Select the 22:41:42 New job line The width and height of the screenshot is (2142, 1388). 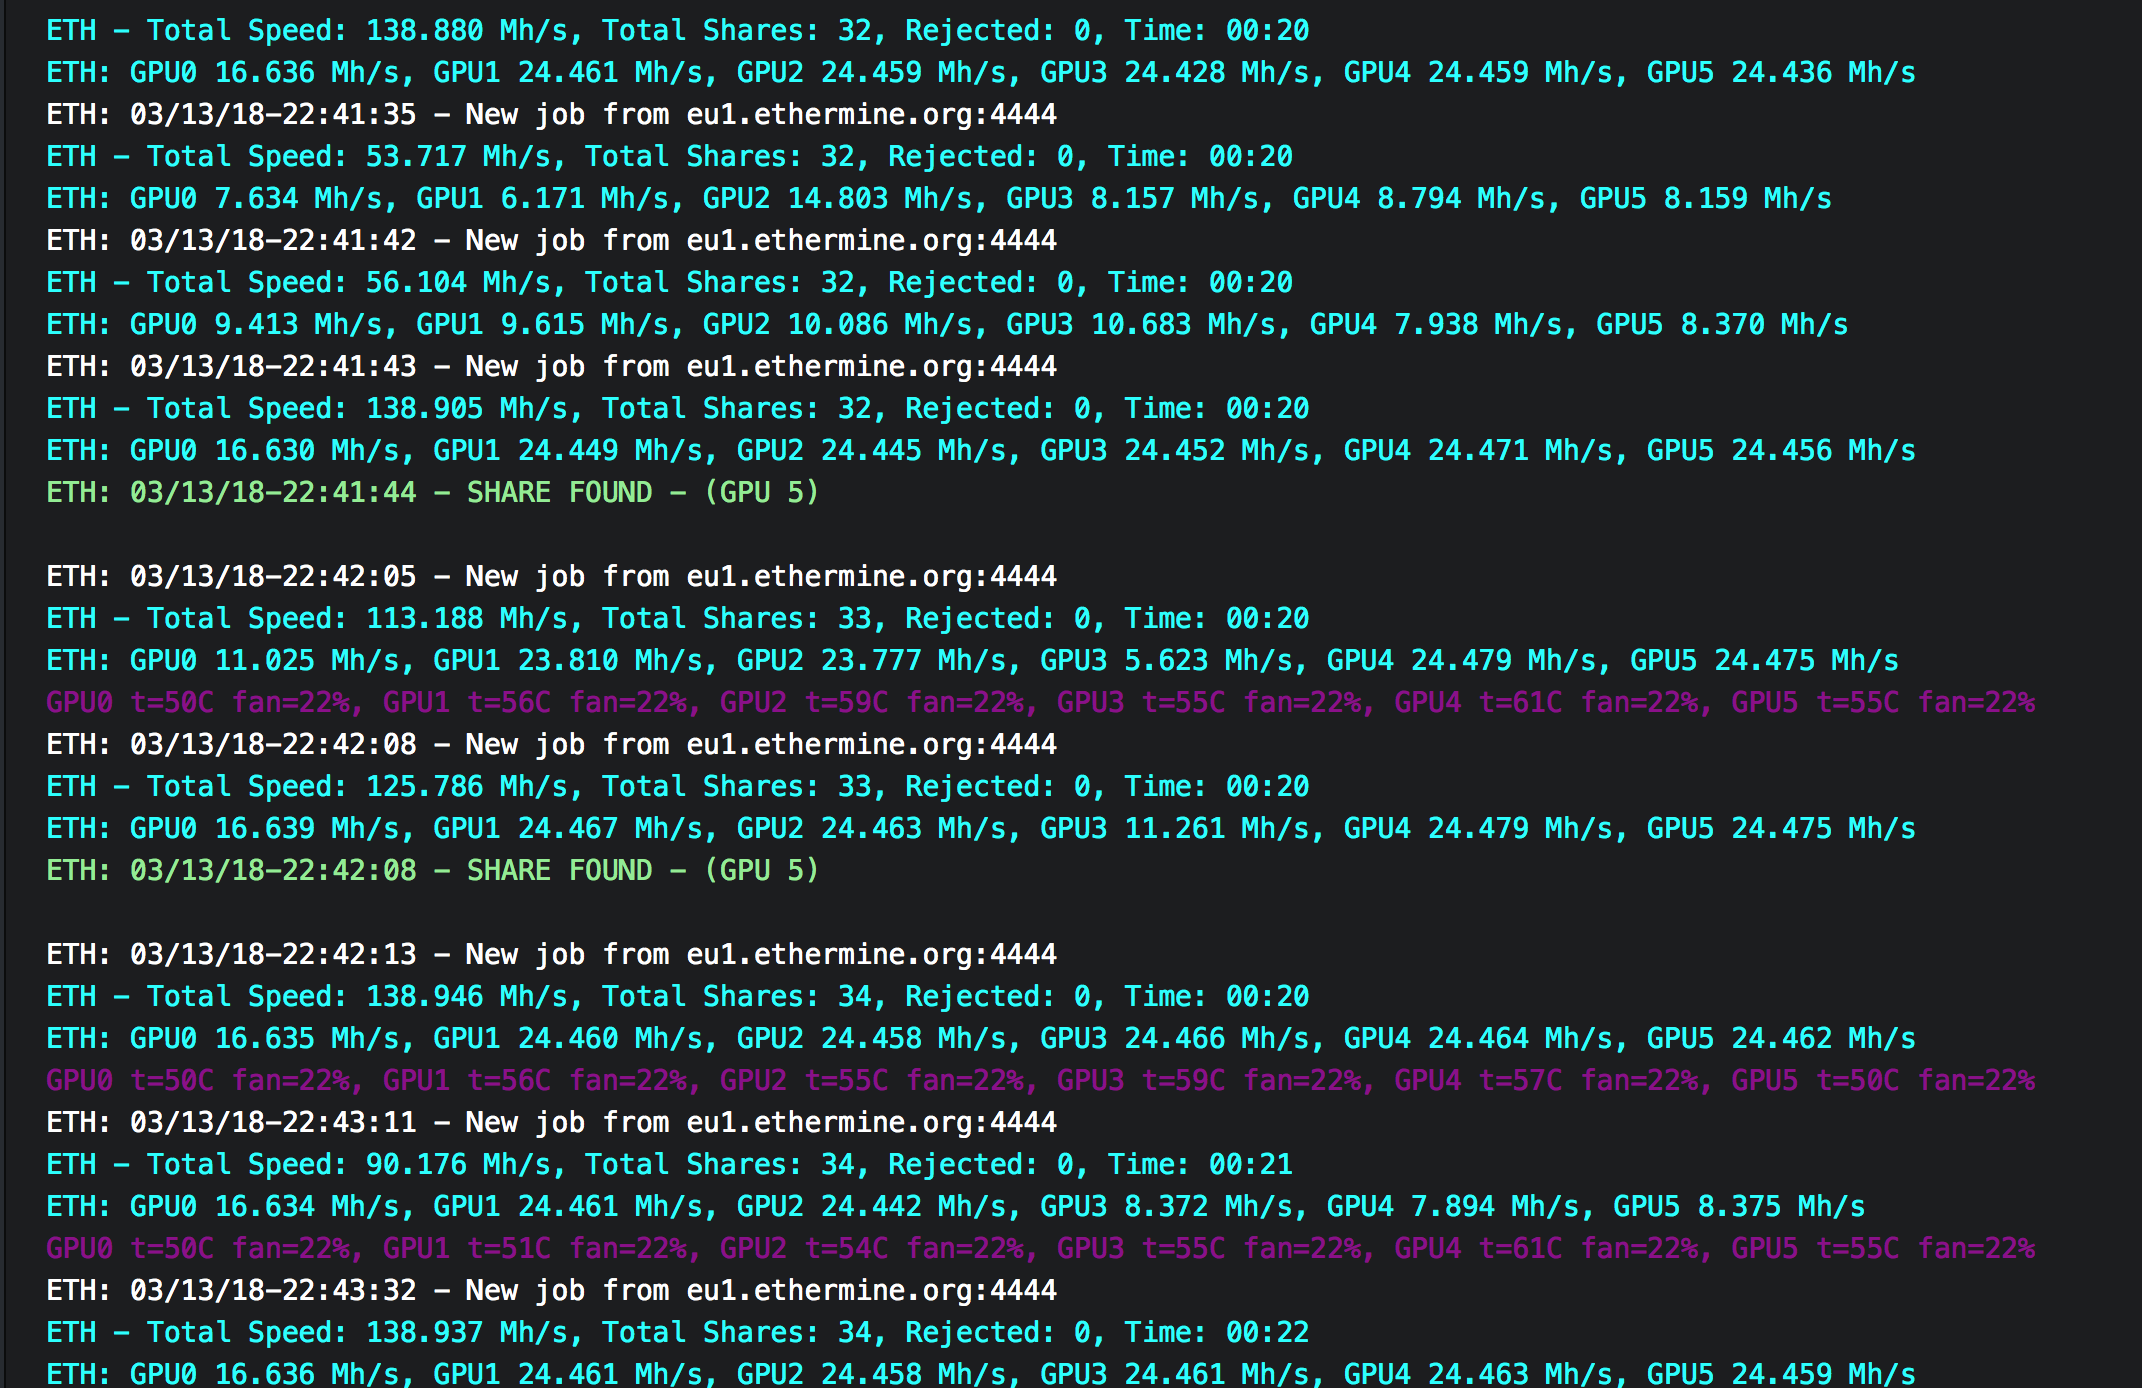click(552, 241)
